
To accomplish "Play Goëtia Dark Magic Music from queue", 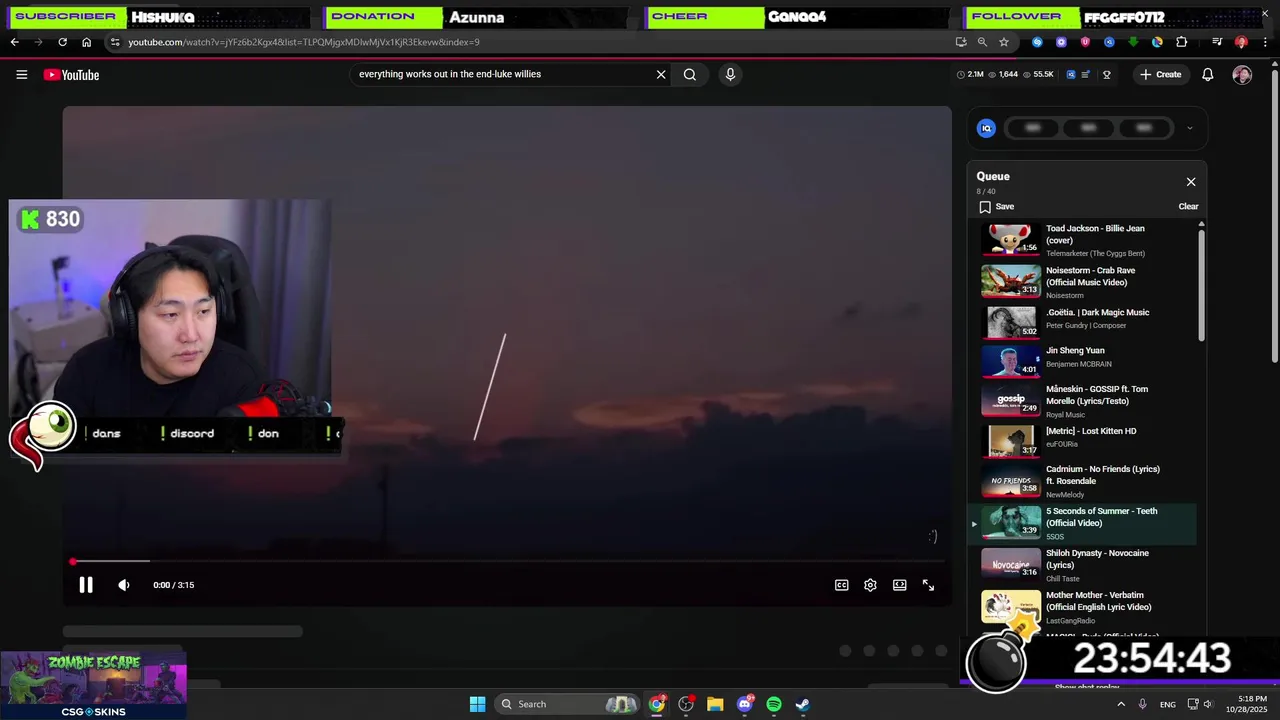I will (x=1088, y=322).
